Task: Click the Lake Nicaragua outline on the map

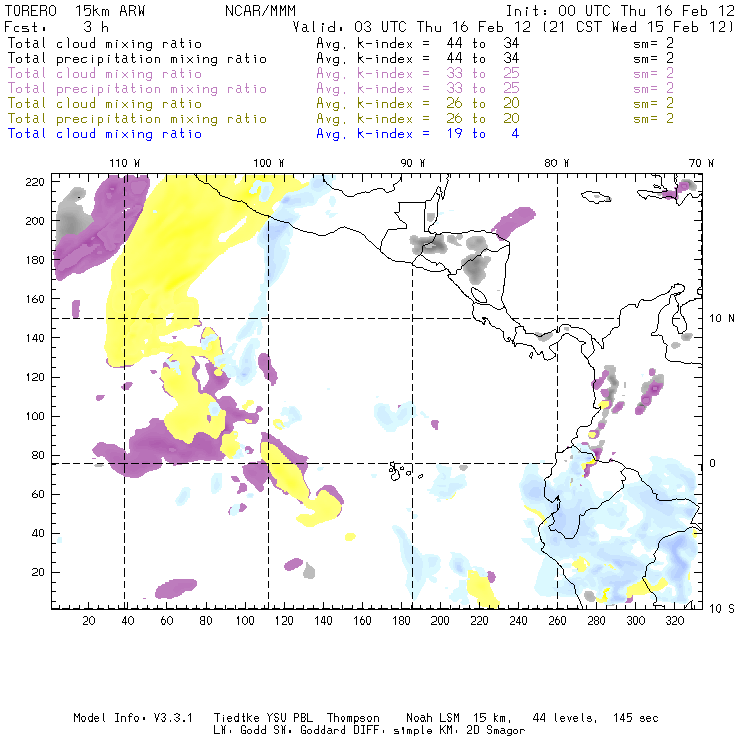Action: 479,295
